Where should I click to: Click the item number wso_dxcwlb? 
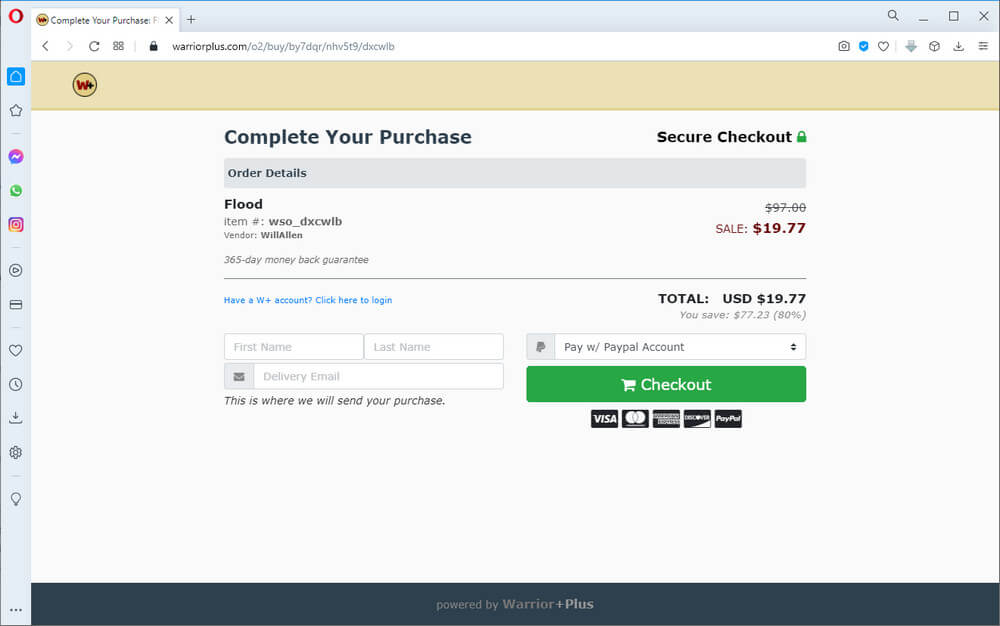[x=305, y=221]
